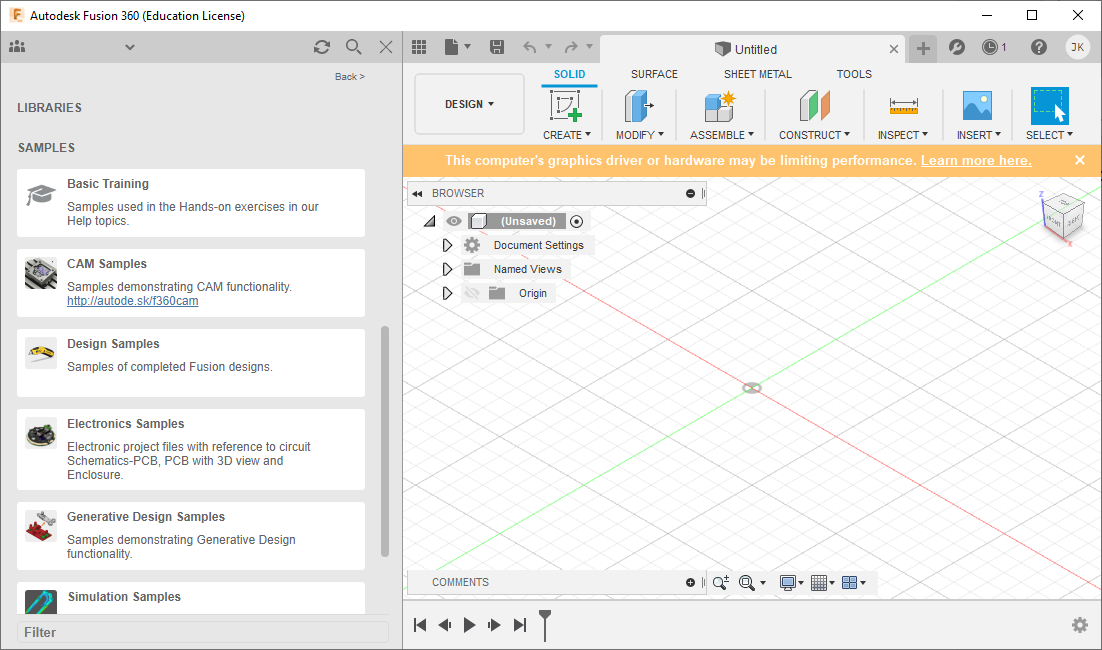Open the SELECT dropdown menu

coord(1049,135)
